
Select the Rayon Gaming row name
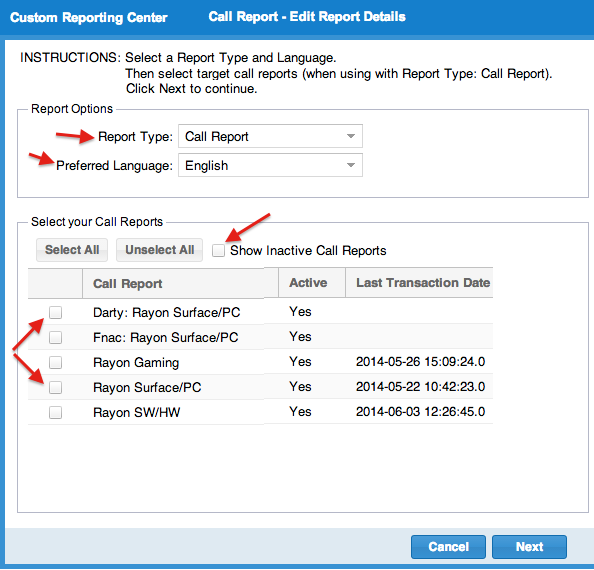[x=136, y=362]
